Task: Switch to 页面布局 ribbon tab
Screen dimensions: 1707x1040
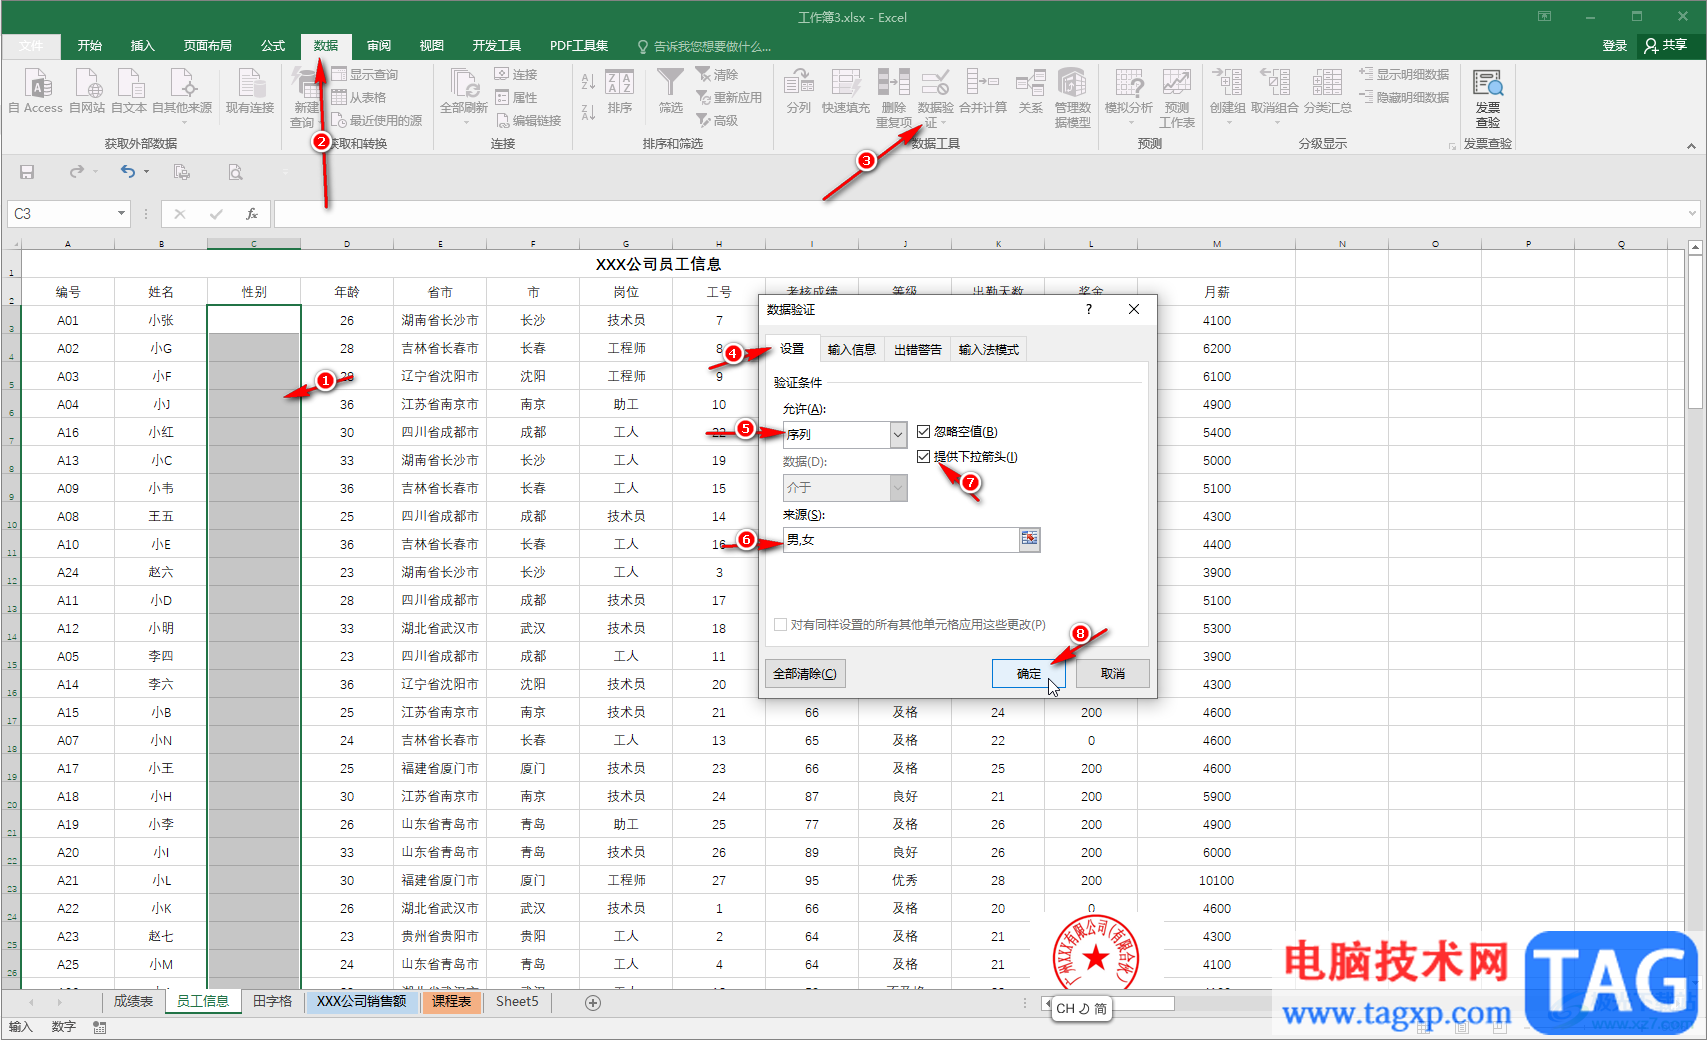Action: click(x=208, y=46)
